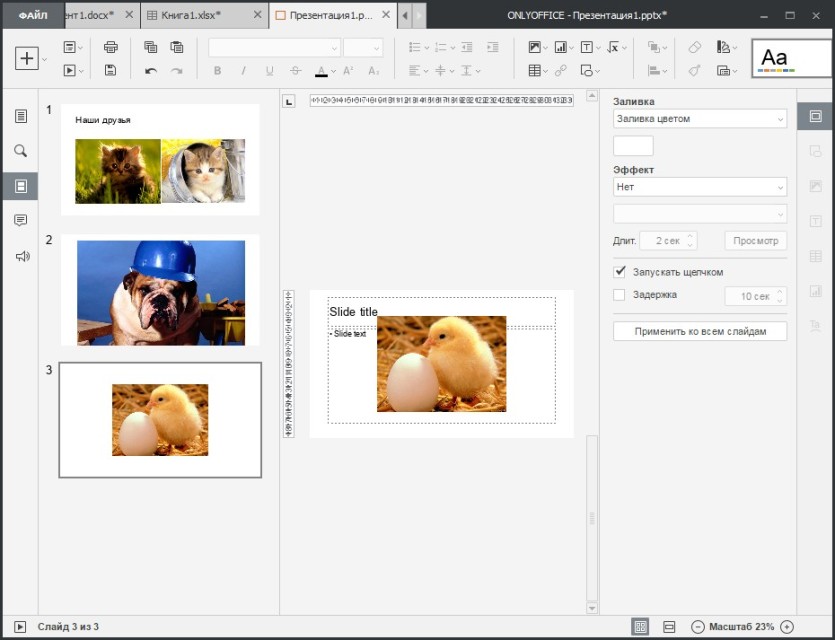835x640 pixels.
Task: Click the zoom in plus button
Action: pyautogui.click(x=787, y=627)
